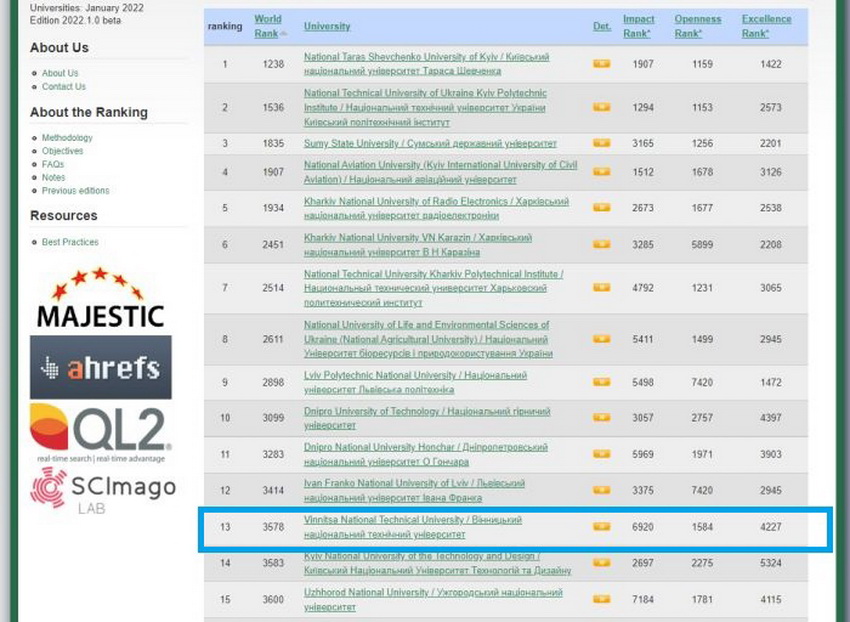This screenshot has height=622, width=850.
Task: Click the QL2 logo in sidebar
Action: (100, 431)
